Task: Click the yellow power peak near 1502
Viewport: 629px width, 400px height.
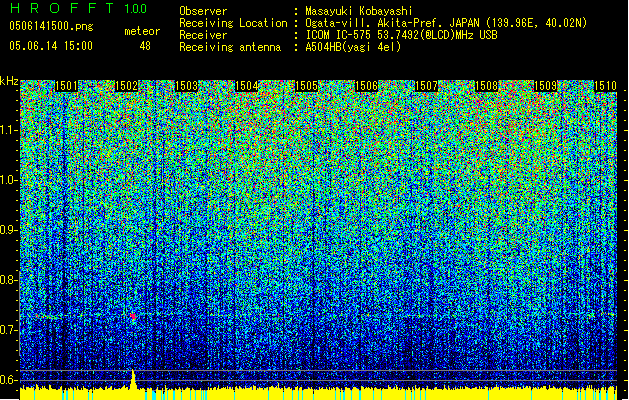Action: coord(133,379)
